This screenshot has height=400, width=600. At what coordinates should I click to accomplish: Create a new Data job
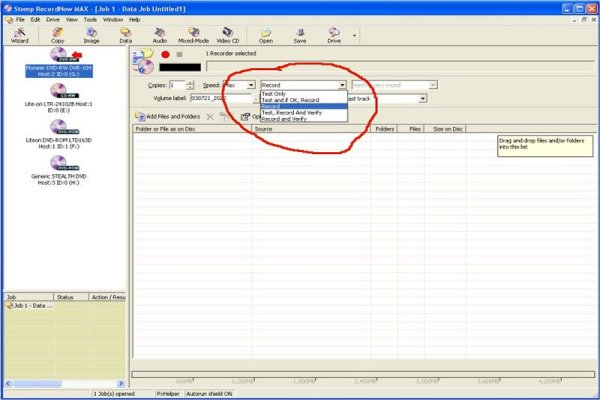[126, 36]
